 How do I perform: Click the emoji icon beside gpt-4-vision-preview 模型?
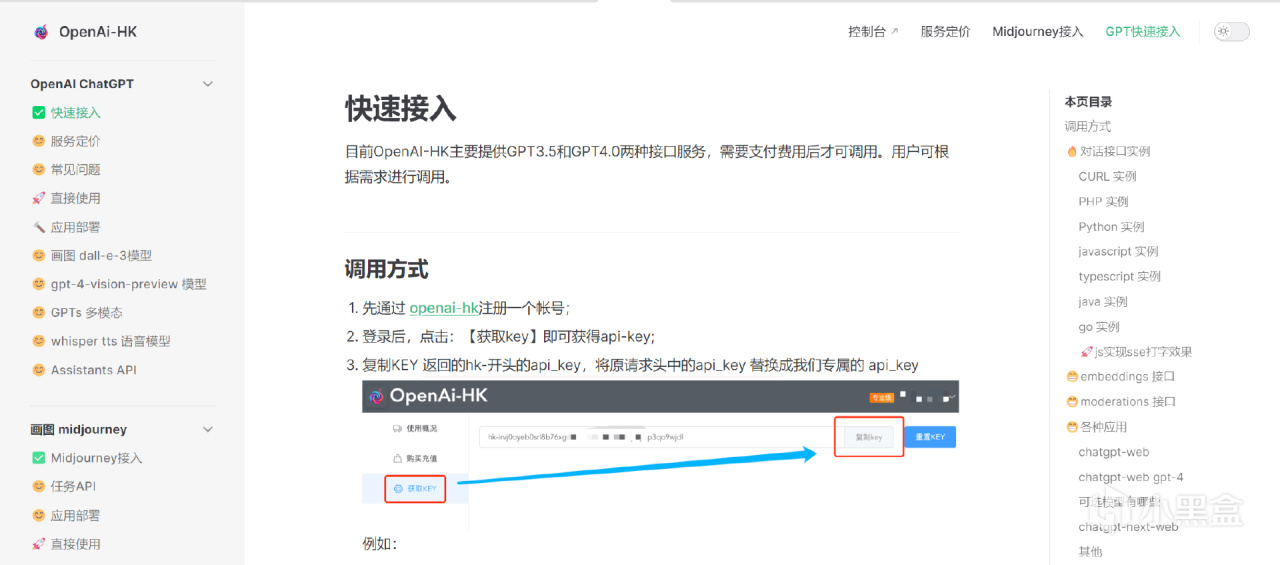click(39, 284)
